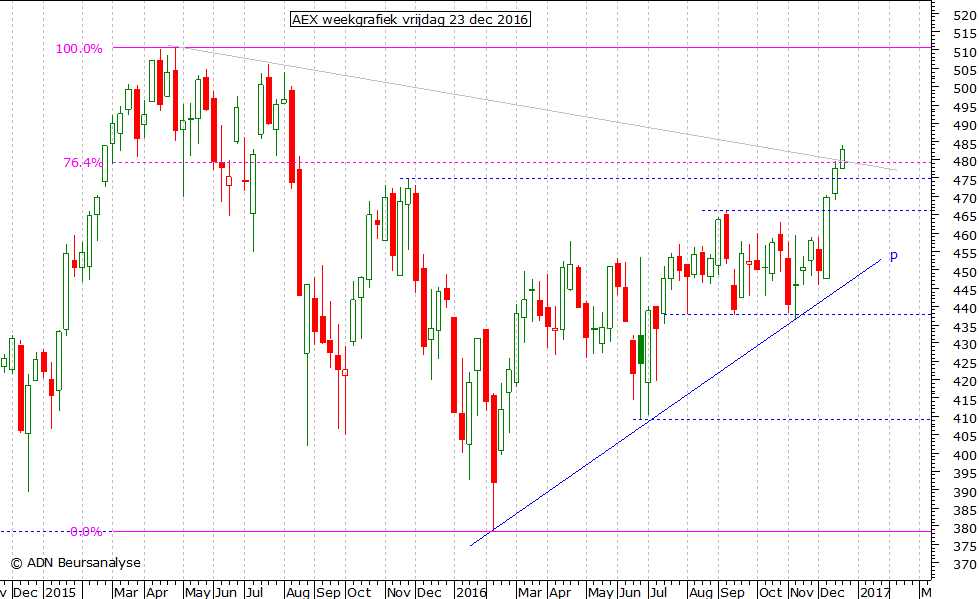Select the '100.0%' Fibonacci level label
This screenshot has height=599, width=979.
point(79,49)
